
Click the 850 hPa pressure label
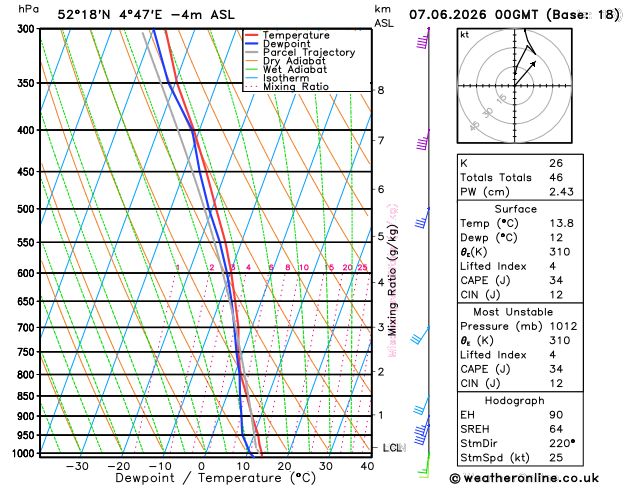28,396
